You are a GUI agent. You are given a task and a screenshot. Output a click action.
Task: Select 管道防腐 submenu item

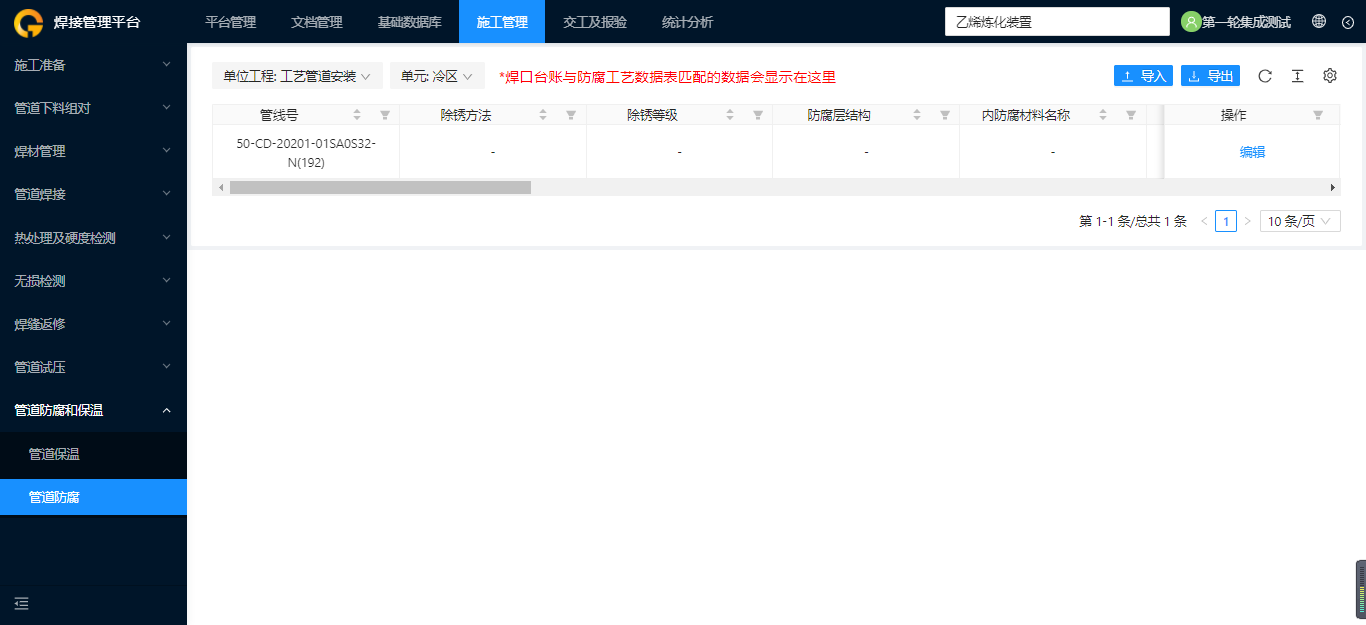93,497
